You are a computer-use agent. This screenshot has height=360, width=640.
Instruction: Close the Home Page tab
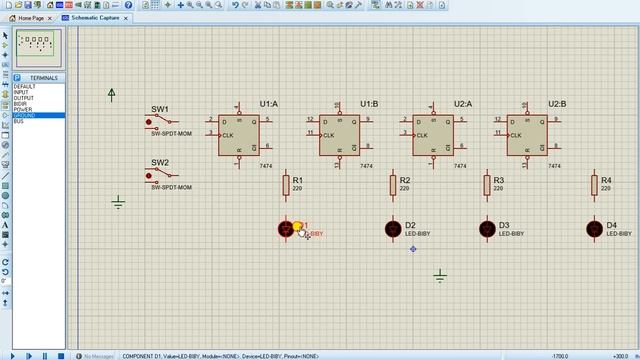(50, 18)
